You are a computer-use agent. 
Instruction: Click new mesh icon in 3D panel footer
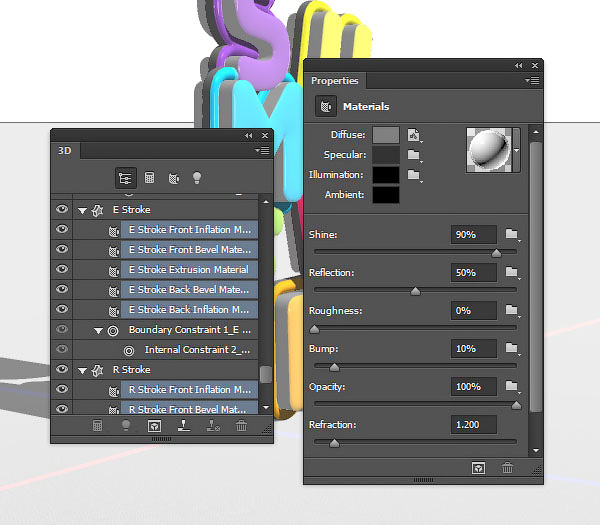click(97, 426)
